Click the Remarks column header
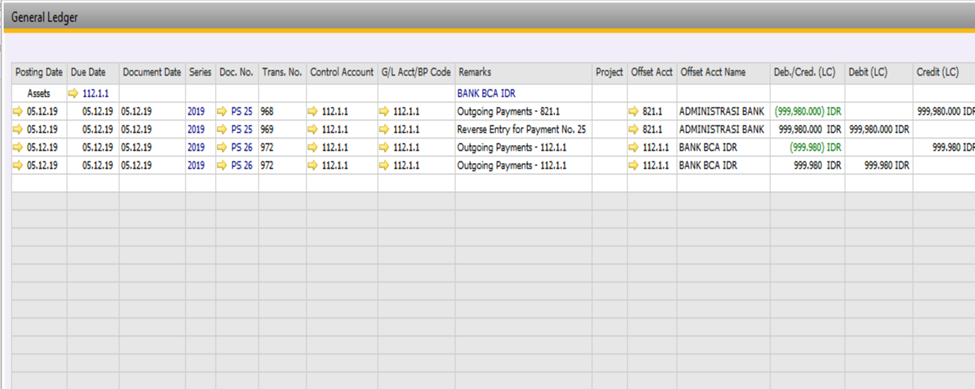Screen dimensions: 975x389 click(x=523, y=73)
